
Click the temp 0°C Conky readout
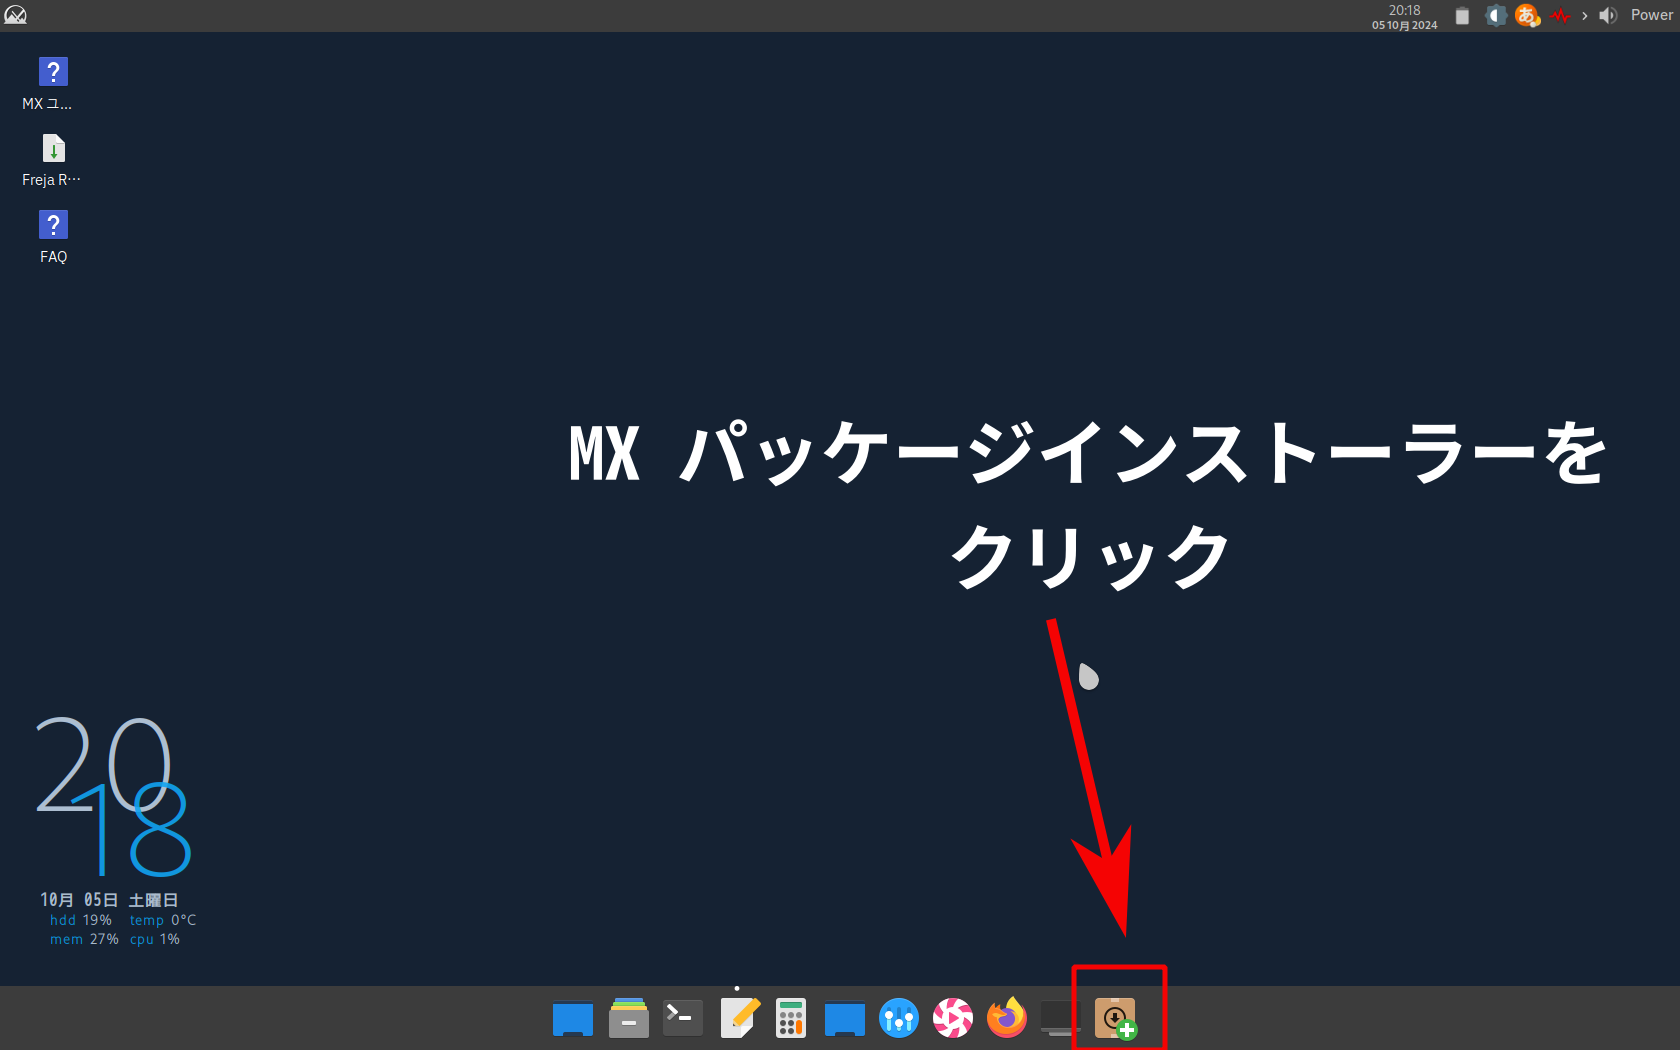point(163,920)
